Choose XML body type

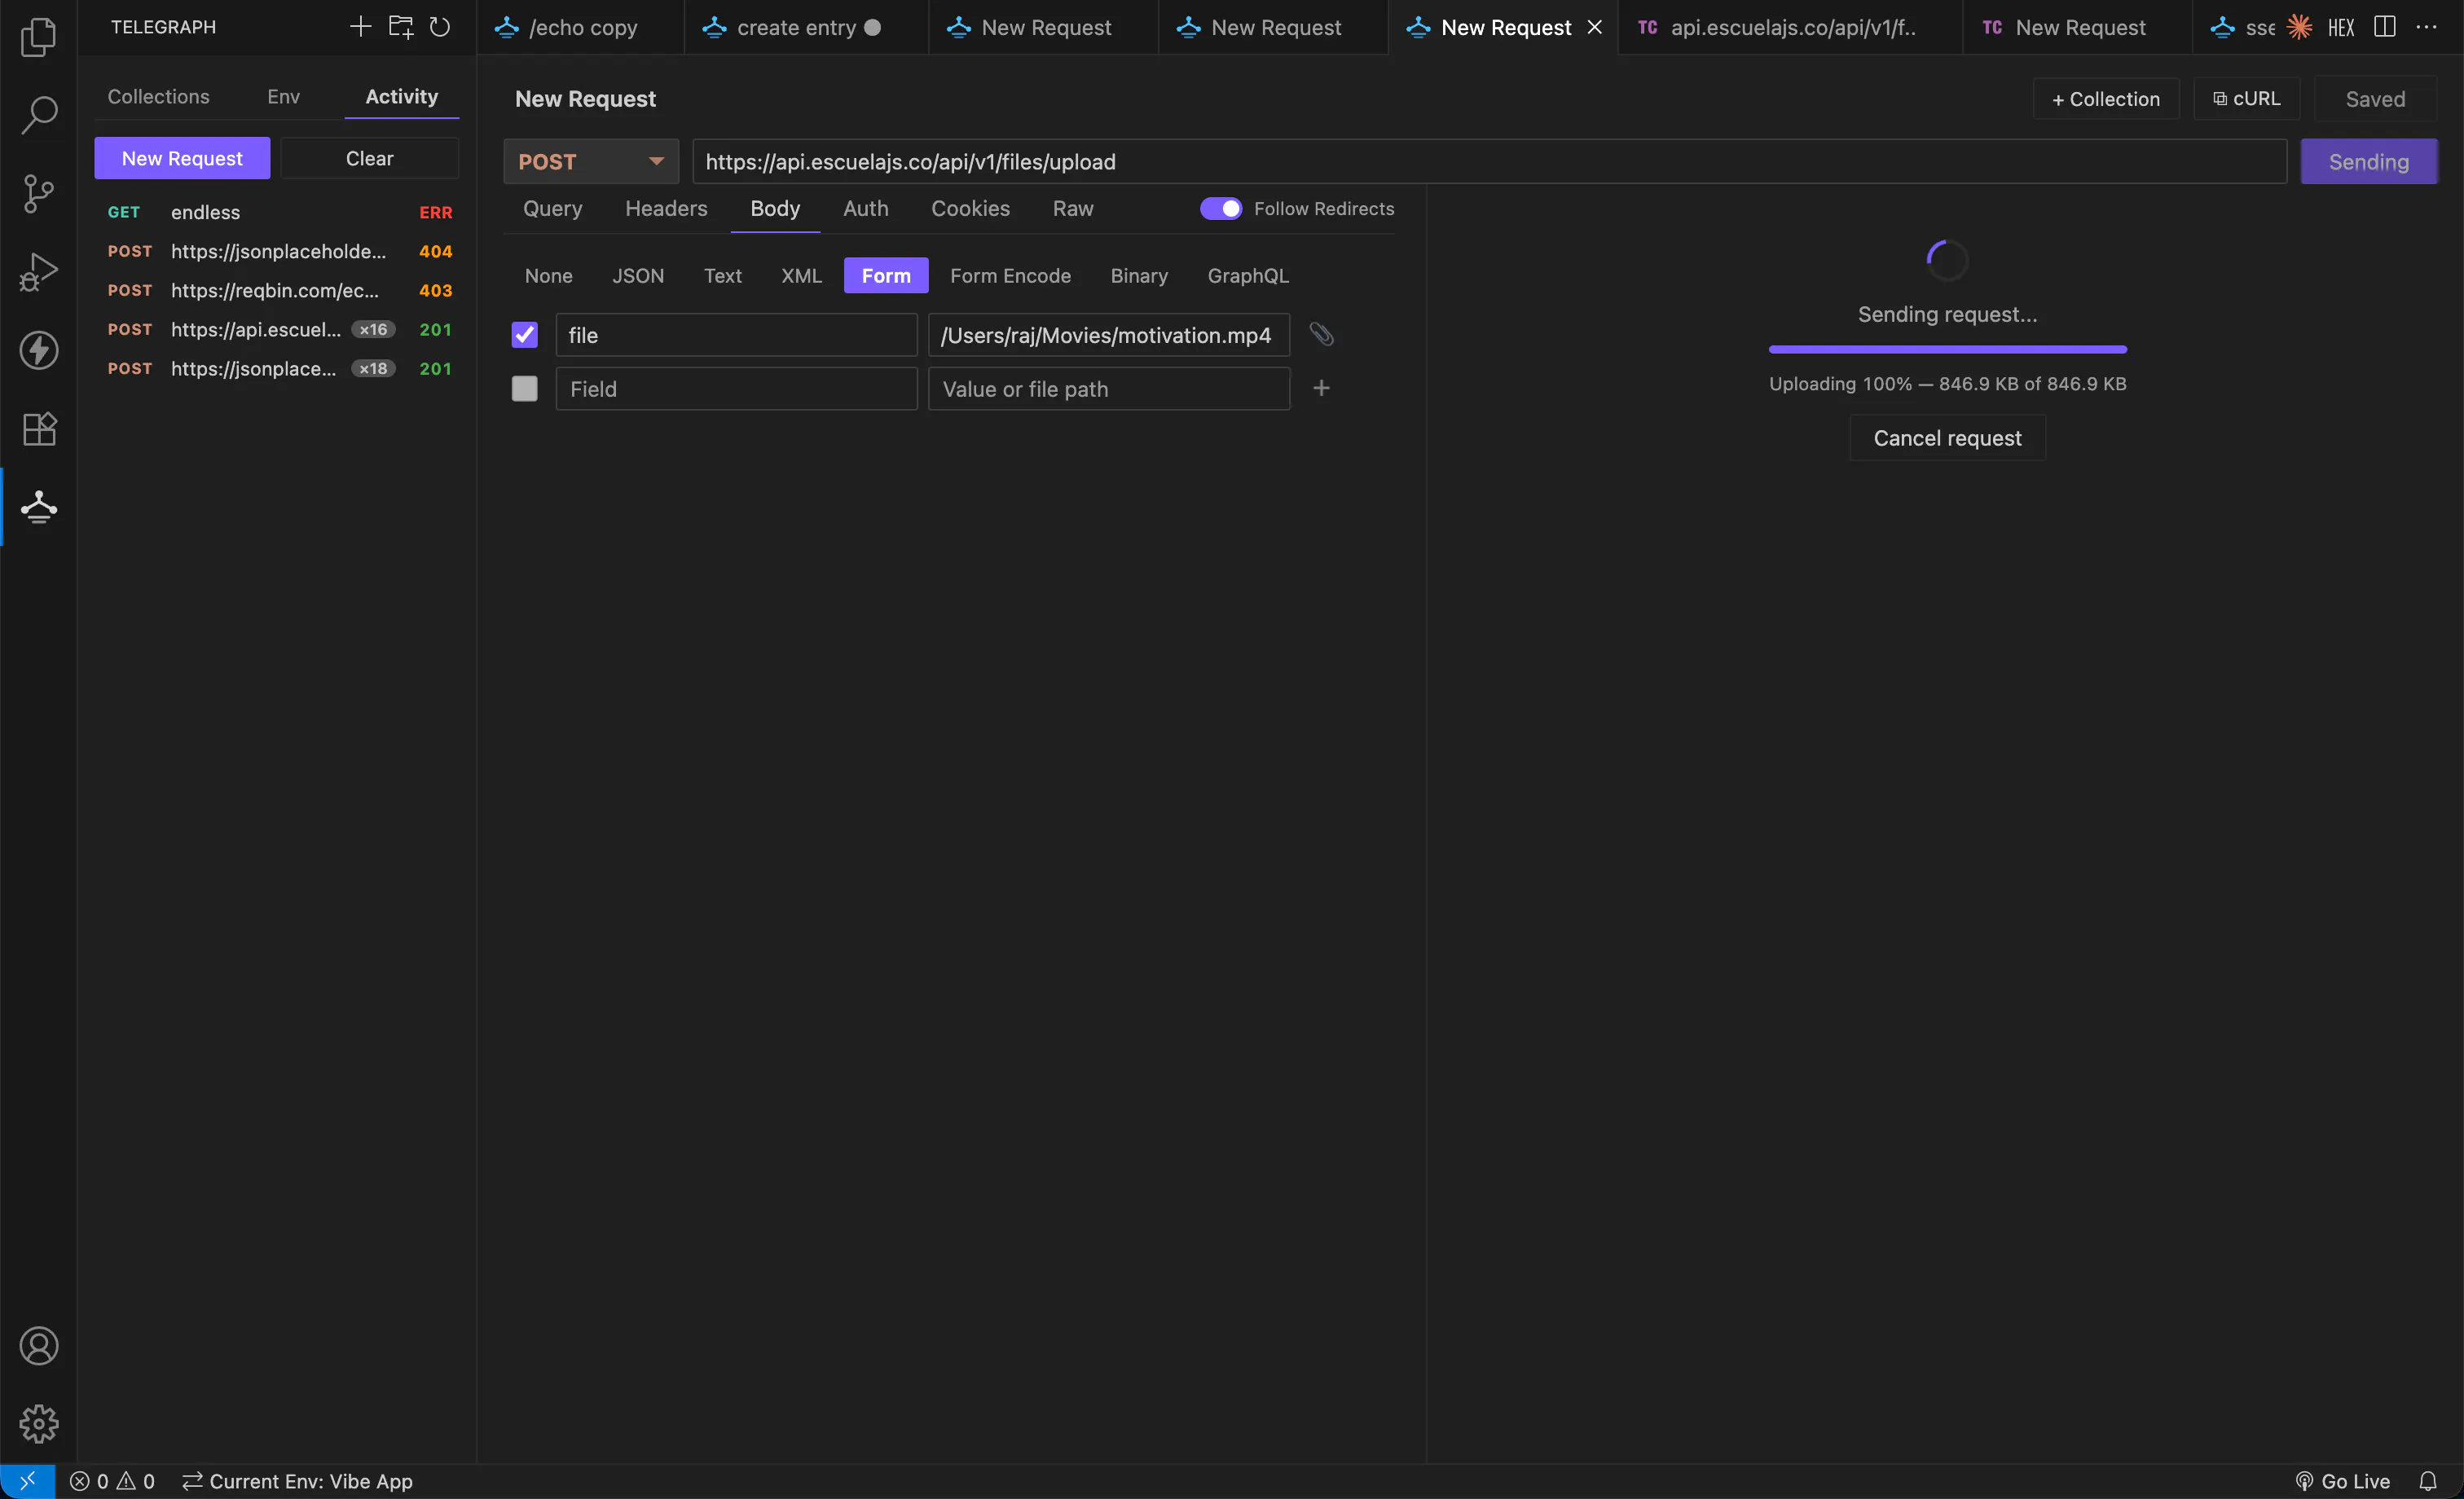click(x=801, y=275)
